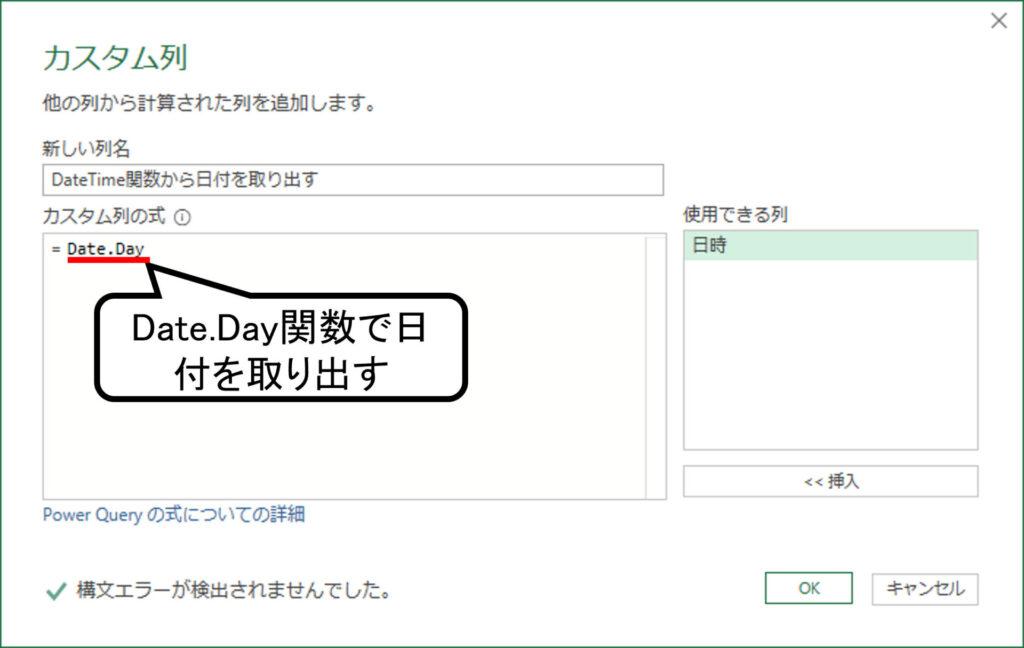Click the Date.Day text in the formula
The width and height of the screenshot is (1024, 648).
click(105, 249)
